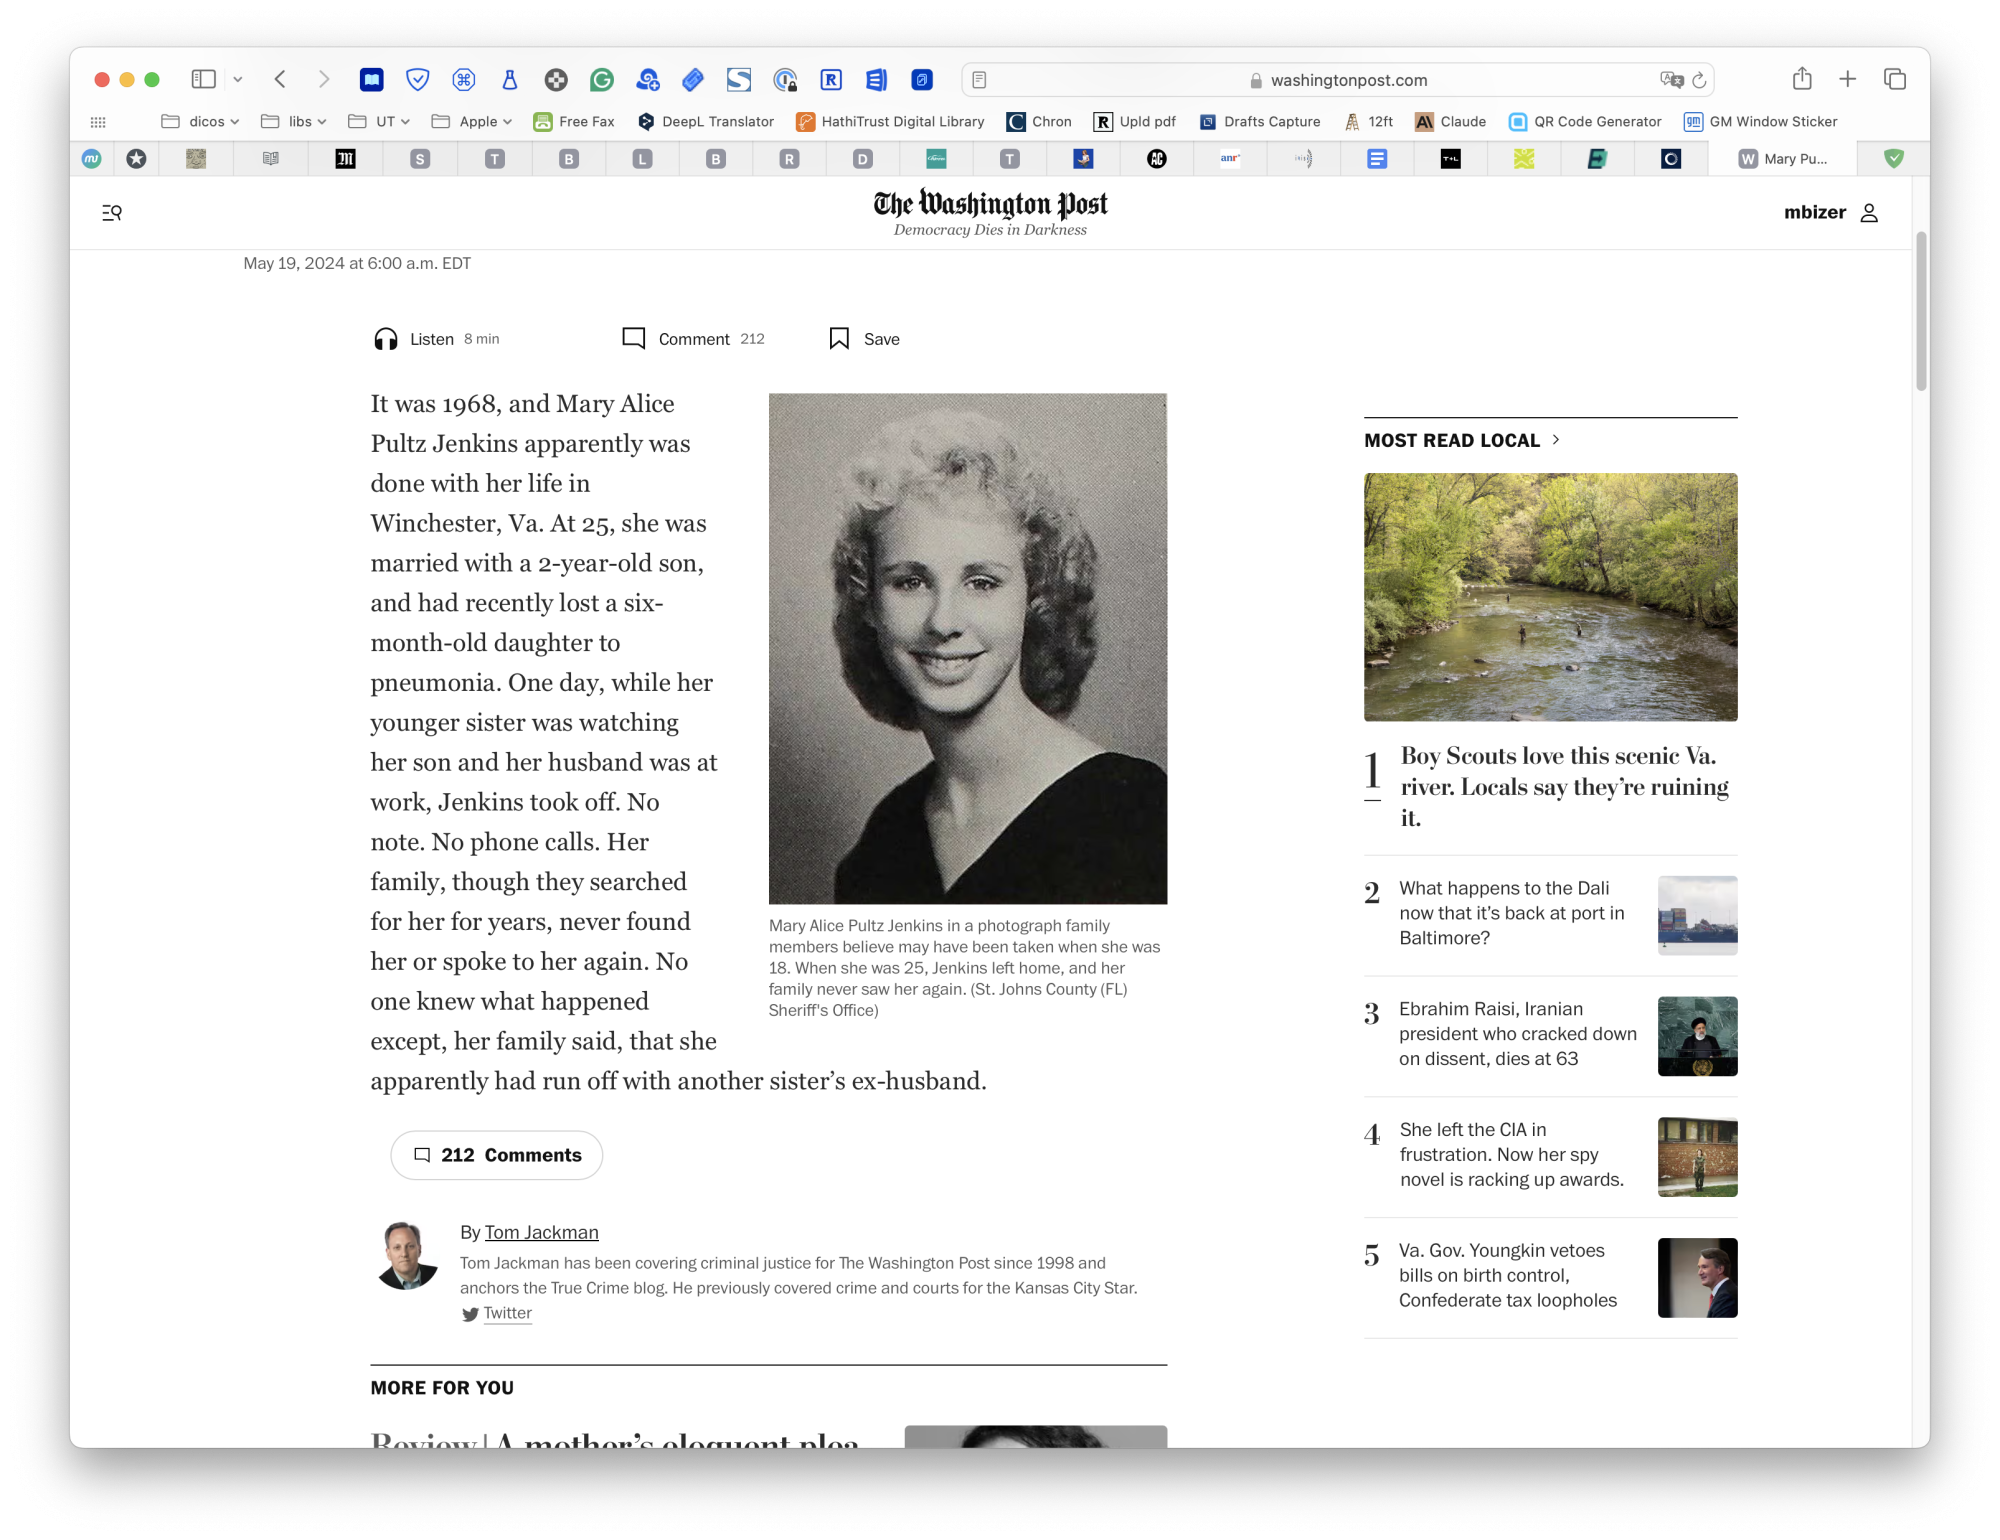The height and width of the screenshot is (1540, 2000).
Task: Click the Youngkin story thumbnail
Action: pyautogui.click(x=1697, y=1278)
